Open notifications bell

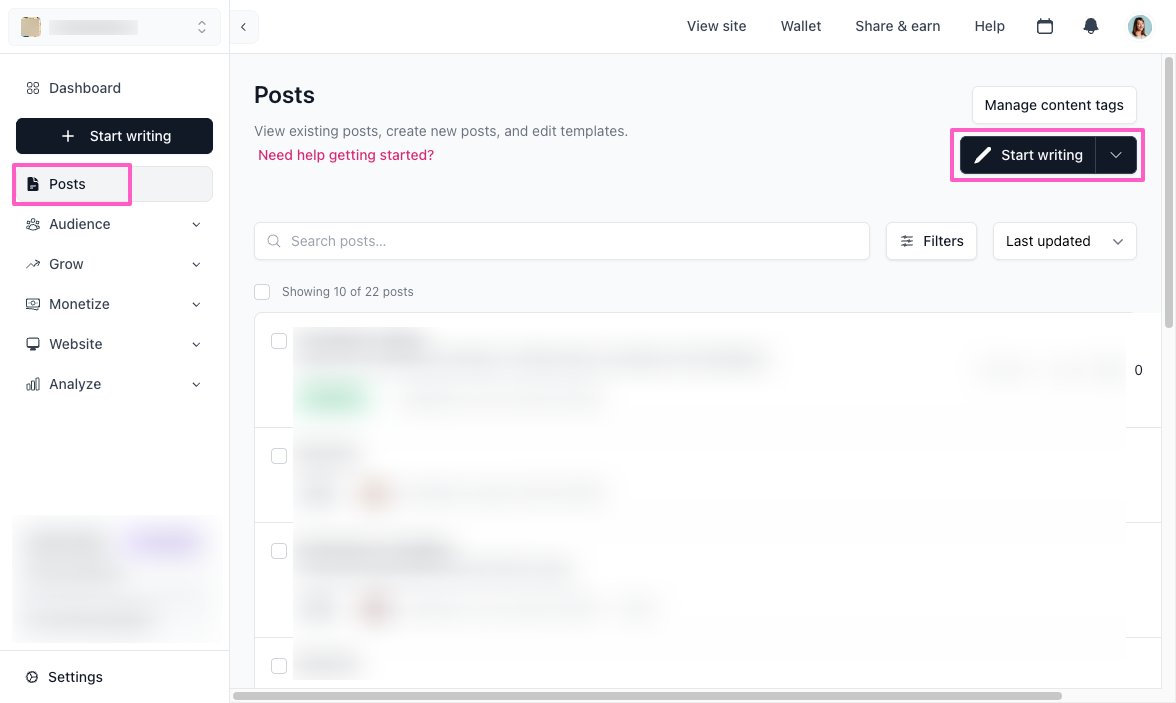coord(1091,26)
